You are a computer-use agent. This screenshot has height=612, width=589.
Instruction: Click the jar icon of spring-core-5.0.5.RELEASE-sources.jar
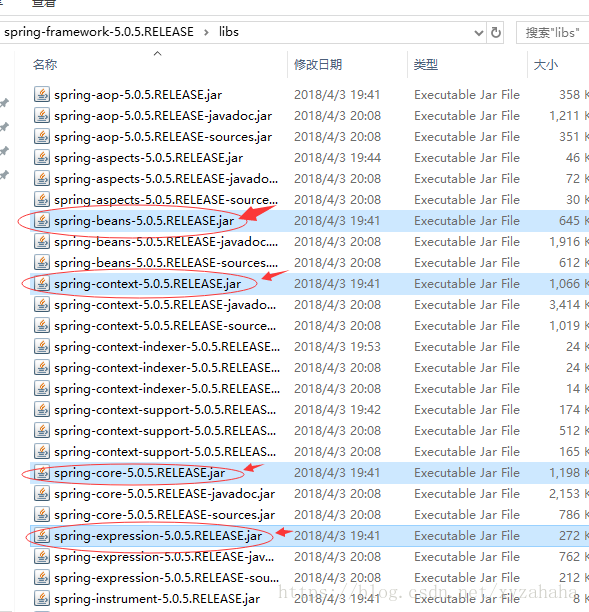click(x=42, y=515)
